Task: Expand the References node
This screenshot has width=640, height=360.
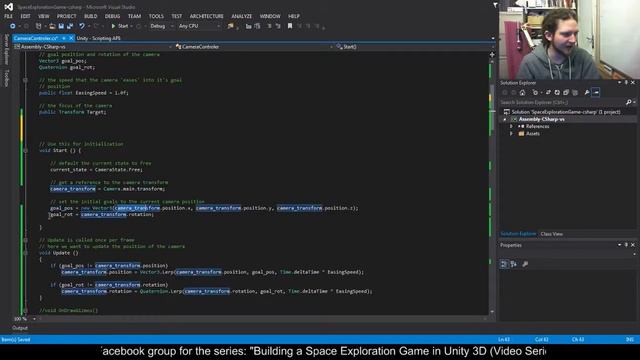Action: click(511, 127)
